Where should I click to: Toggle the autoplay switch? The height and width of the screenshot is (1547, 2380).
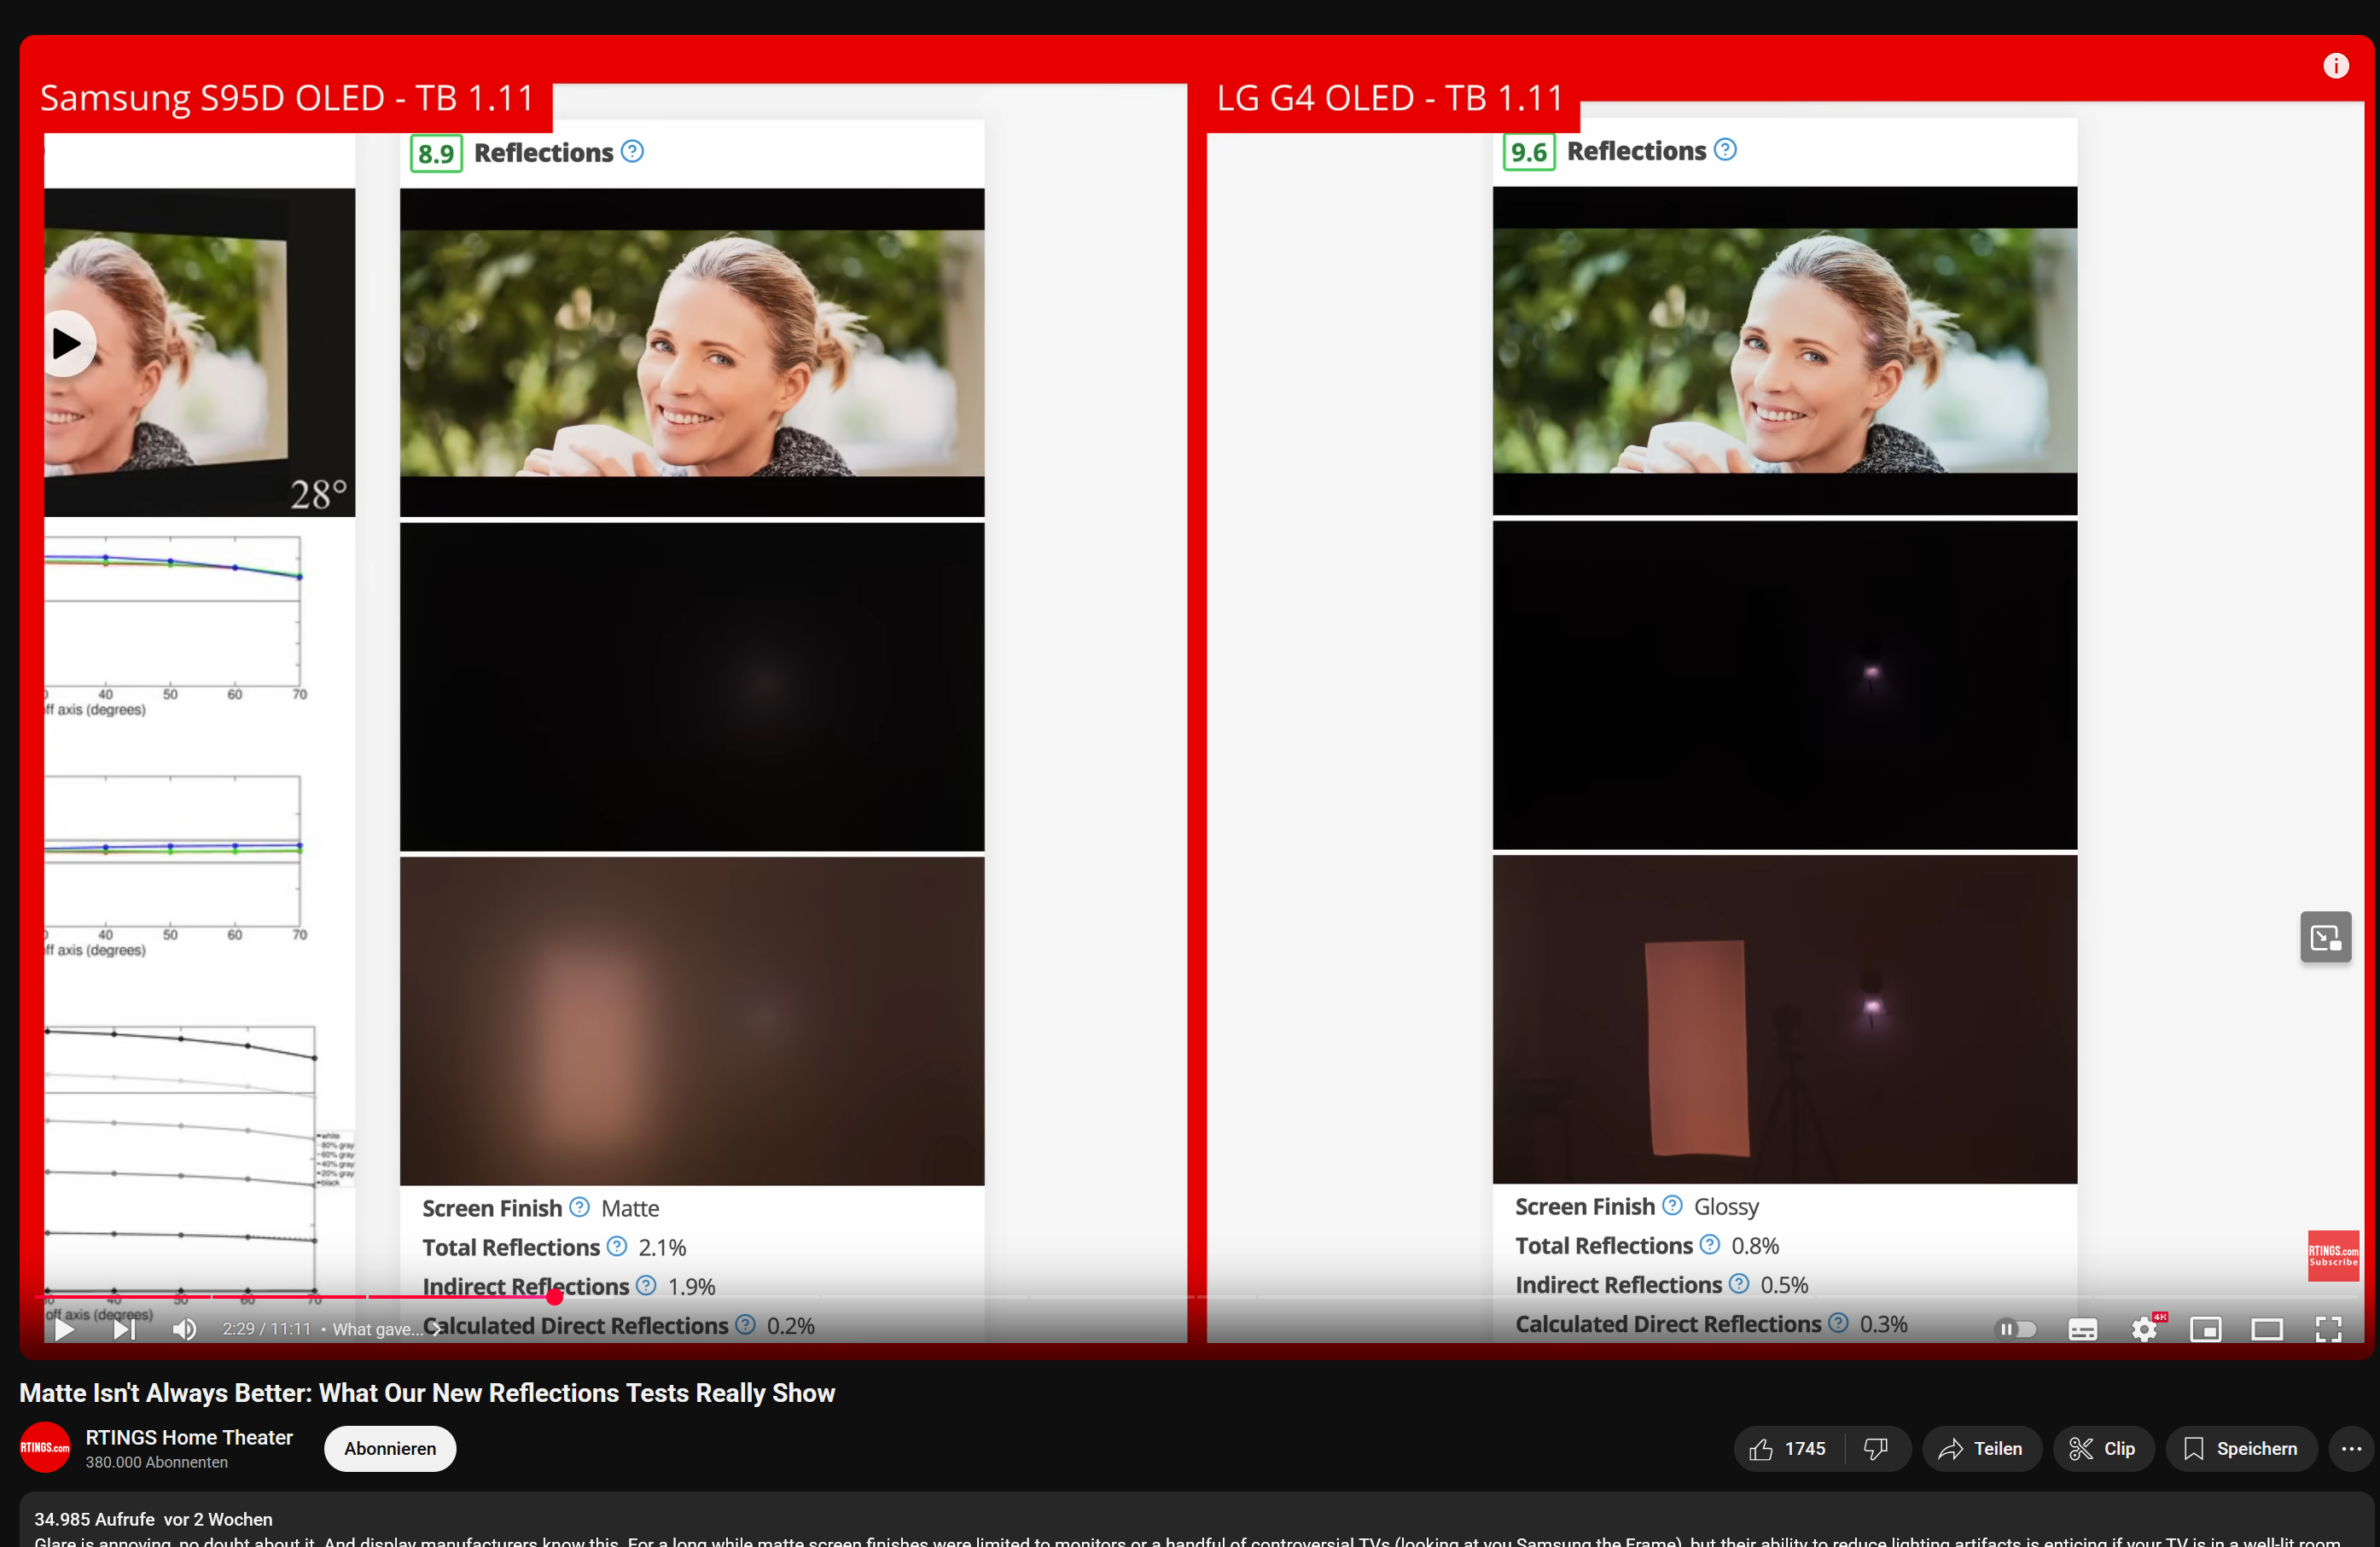[2015, 1329]
